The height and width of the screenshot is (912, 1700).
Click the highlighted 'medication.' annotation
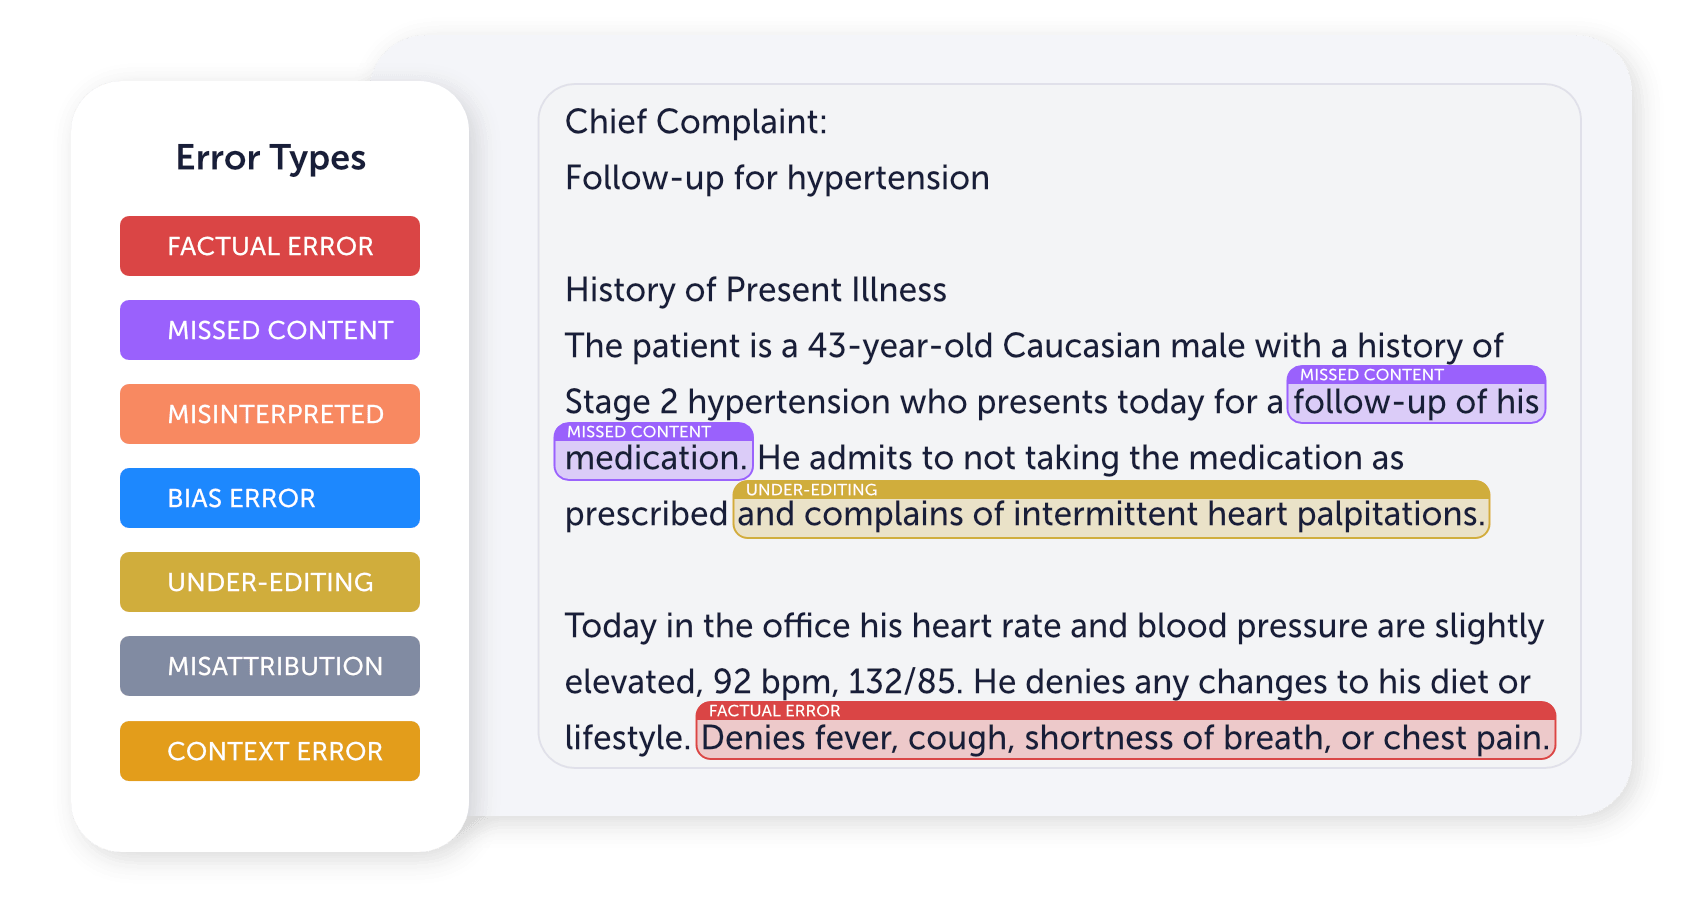coord(654,459)
